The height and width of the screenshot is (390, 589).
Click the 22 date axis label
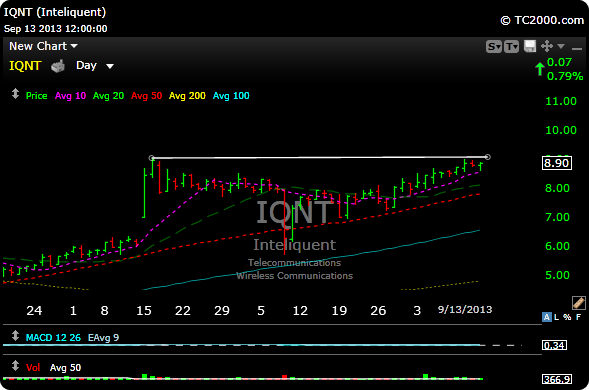click(183, 311)
